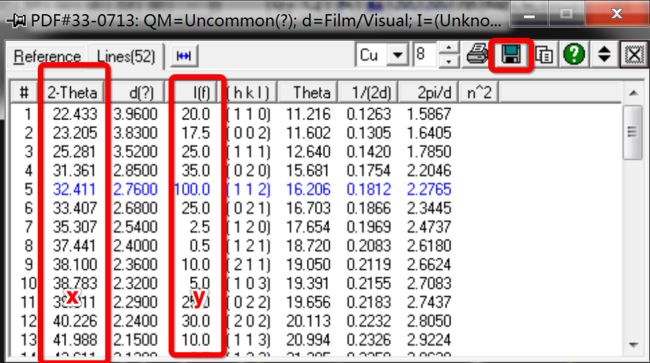Sort by the # column header
Image resolution: width=650 pixels, height=363 pixels.
pyautogui.click(x=24, y=92)
